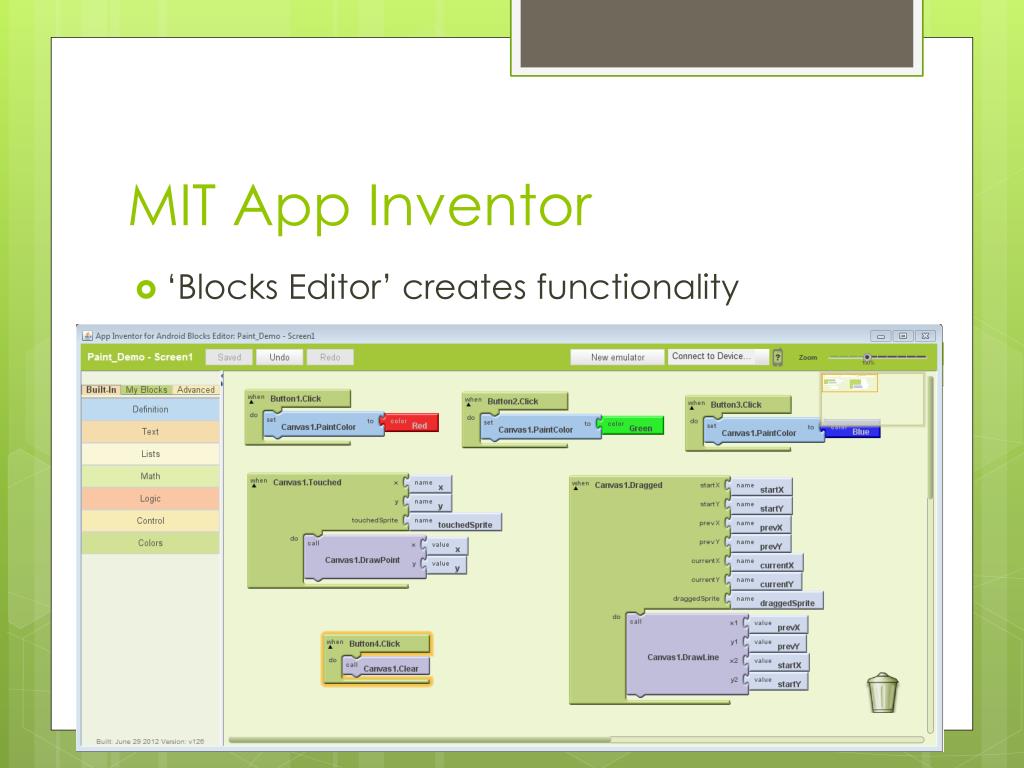Open the Colors block drawer
The width and height of the screenshot is (1024, 768).
150,543
